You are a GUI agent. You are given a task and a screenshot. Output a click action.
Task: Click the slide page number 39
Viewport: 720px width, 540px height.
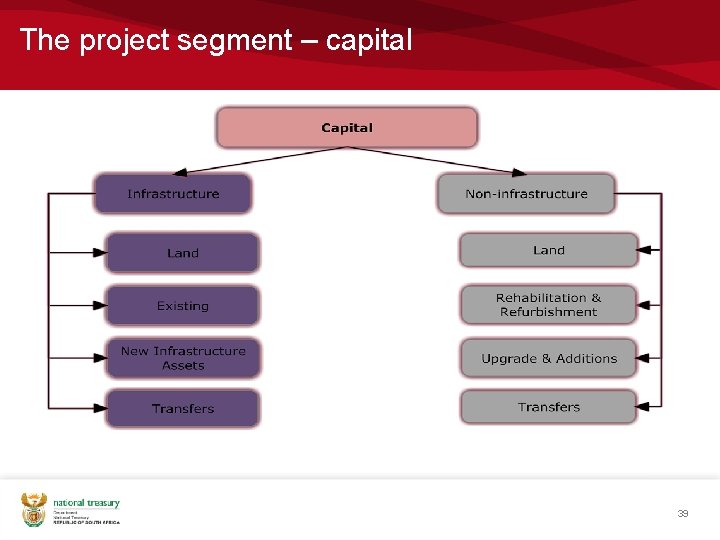coord(683,513)
